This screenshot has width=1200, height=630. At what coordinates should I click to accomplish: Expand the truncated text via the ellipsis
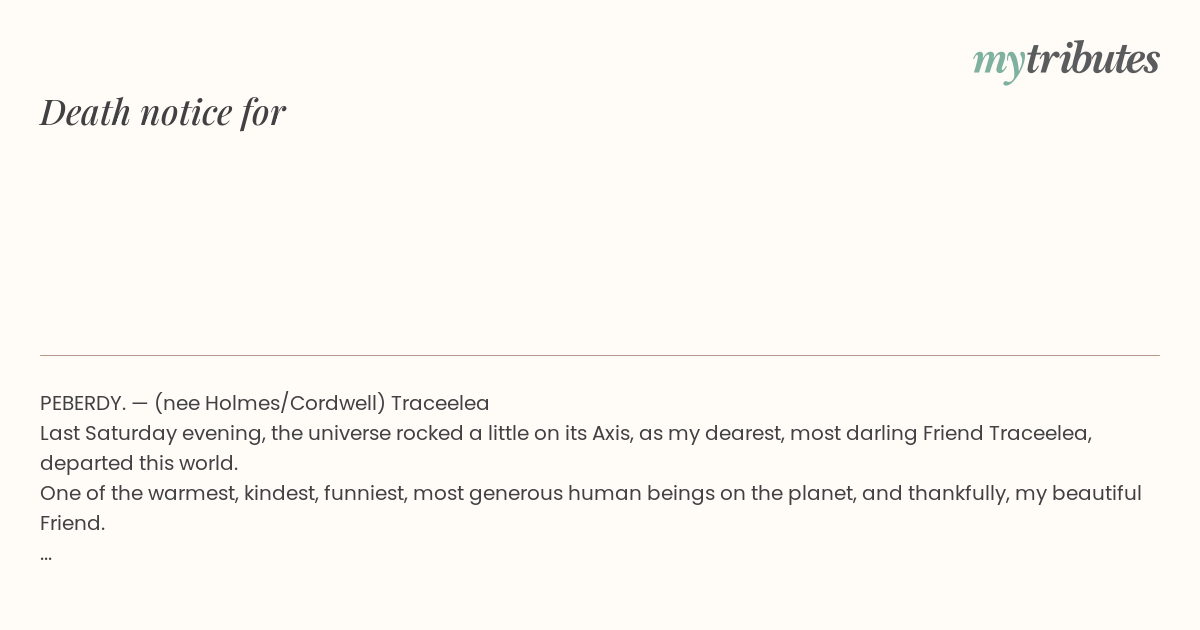pos(46,556)
